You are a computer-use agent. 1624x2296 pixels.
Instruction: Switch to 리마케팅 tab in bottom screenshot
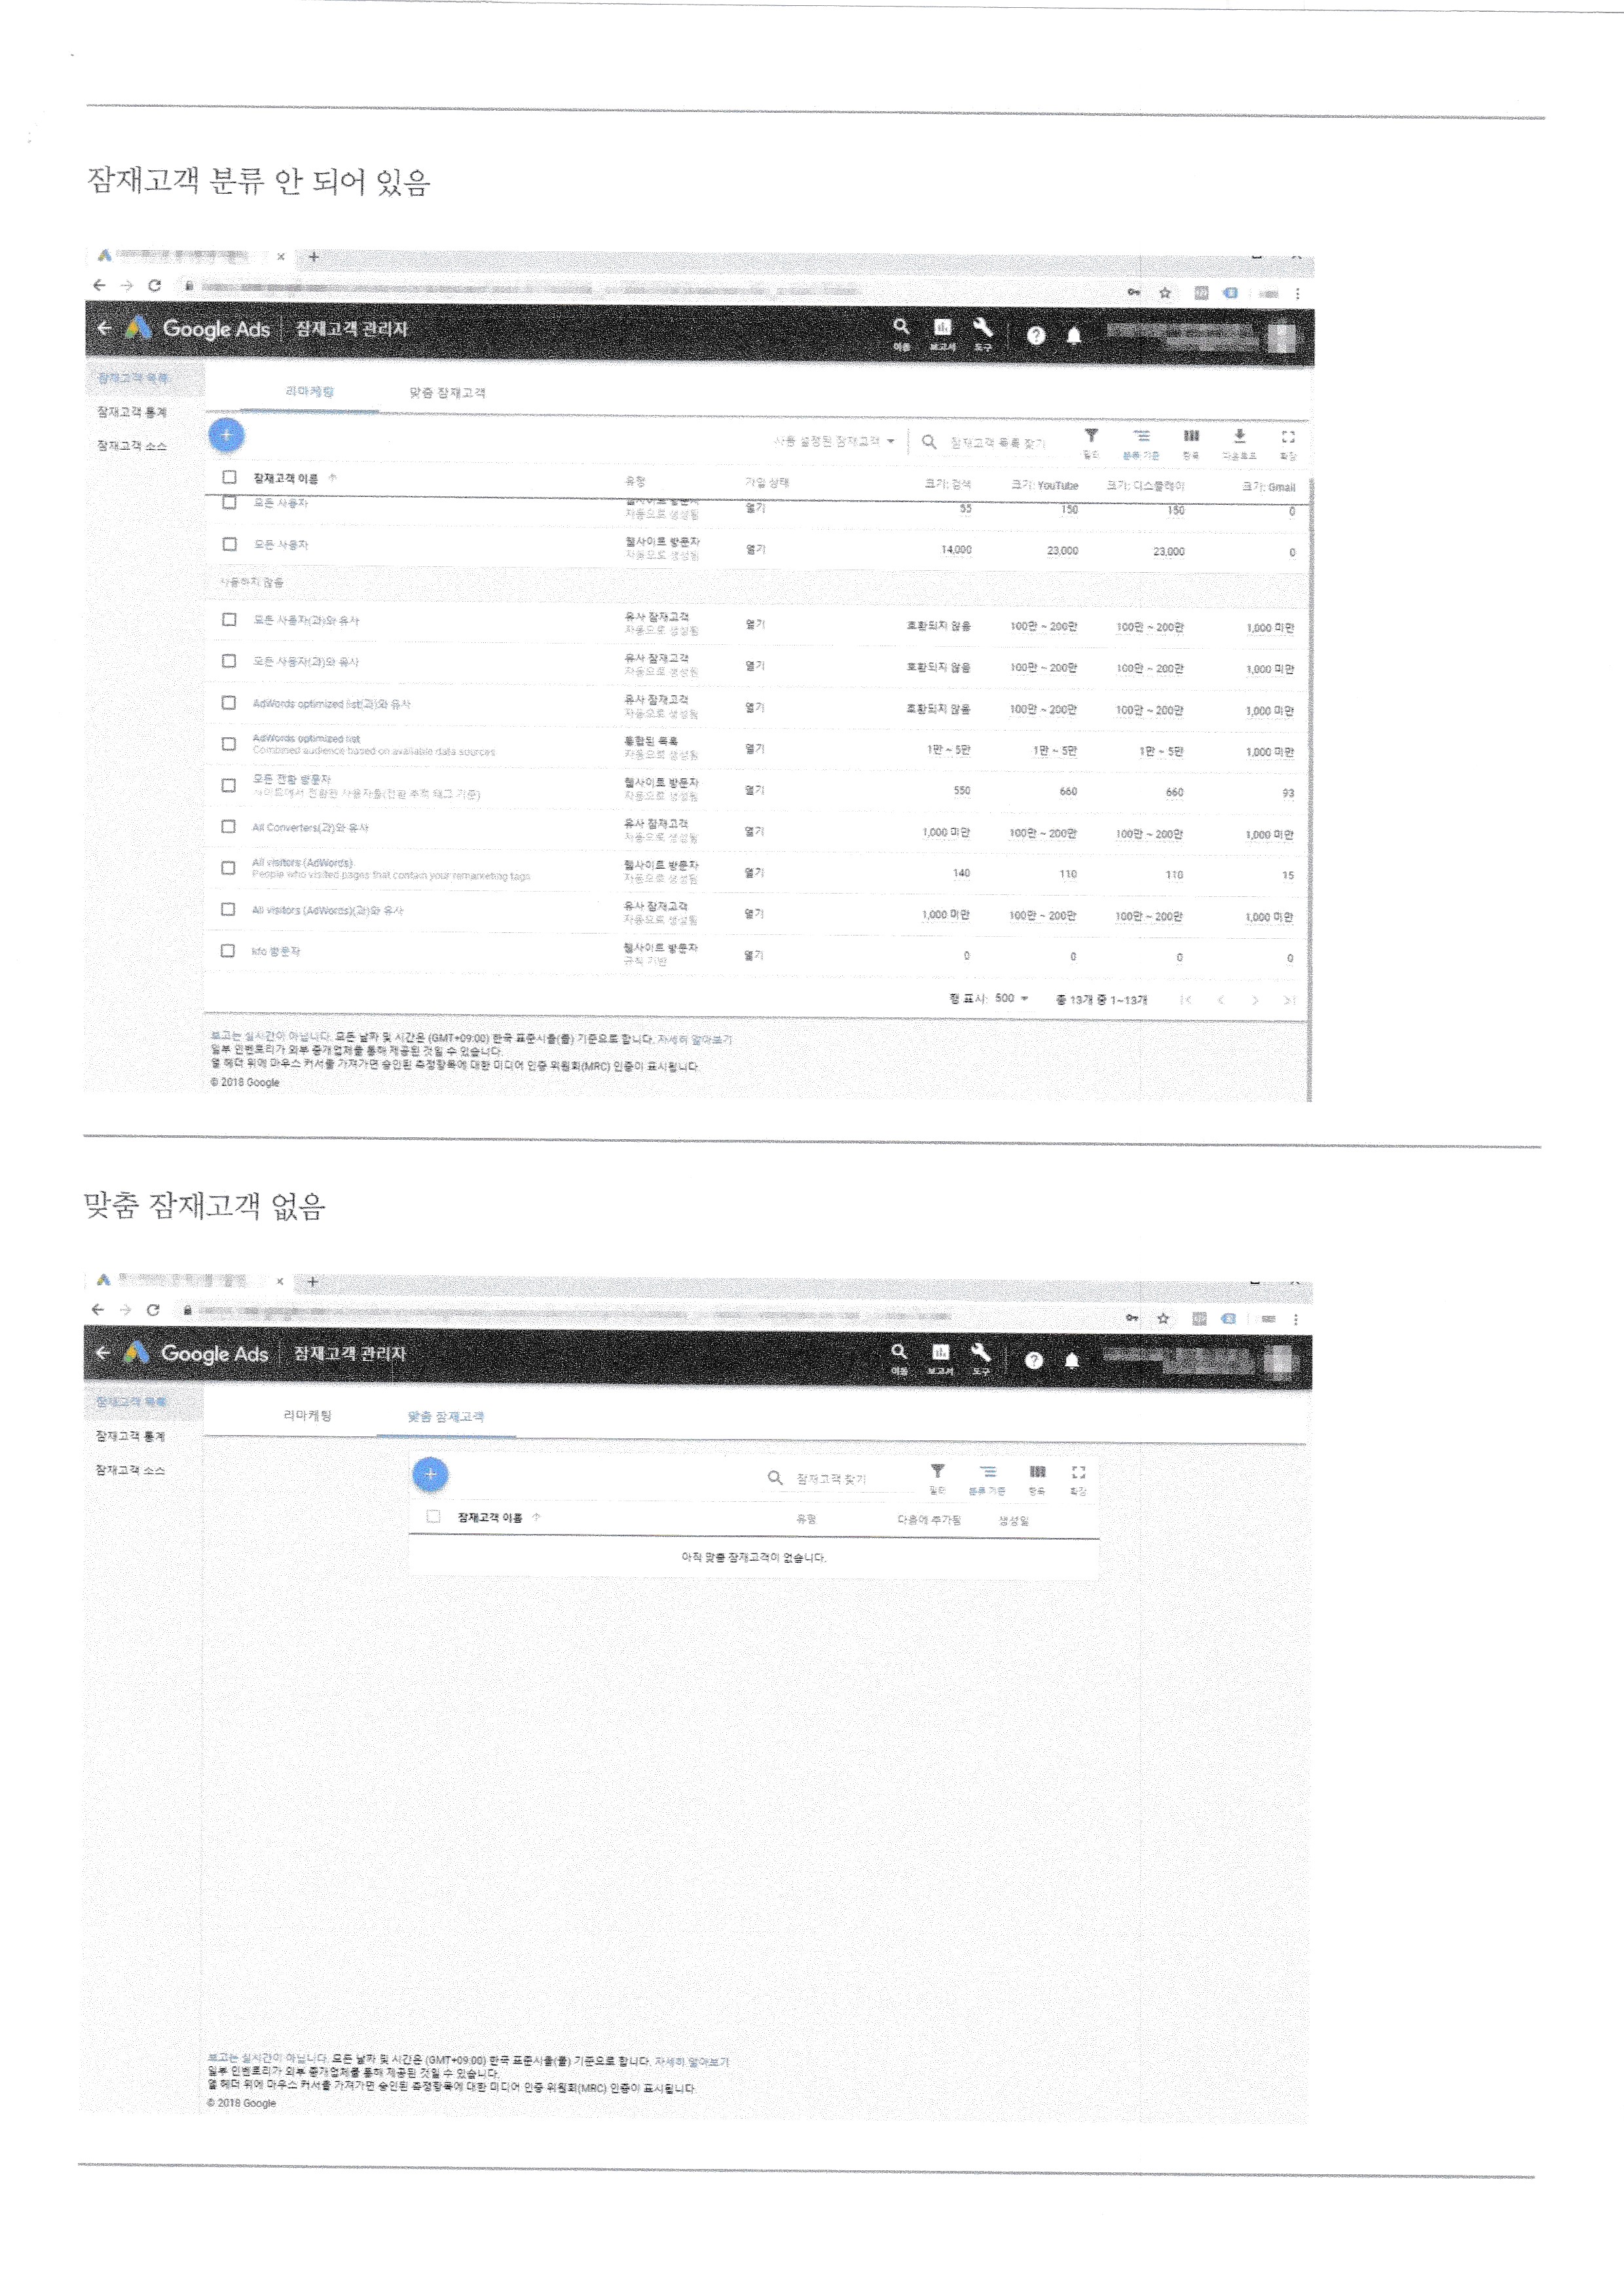307,1416
